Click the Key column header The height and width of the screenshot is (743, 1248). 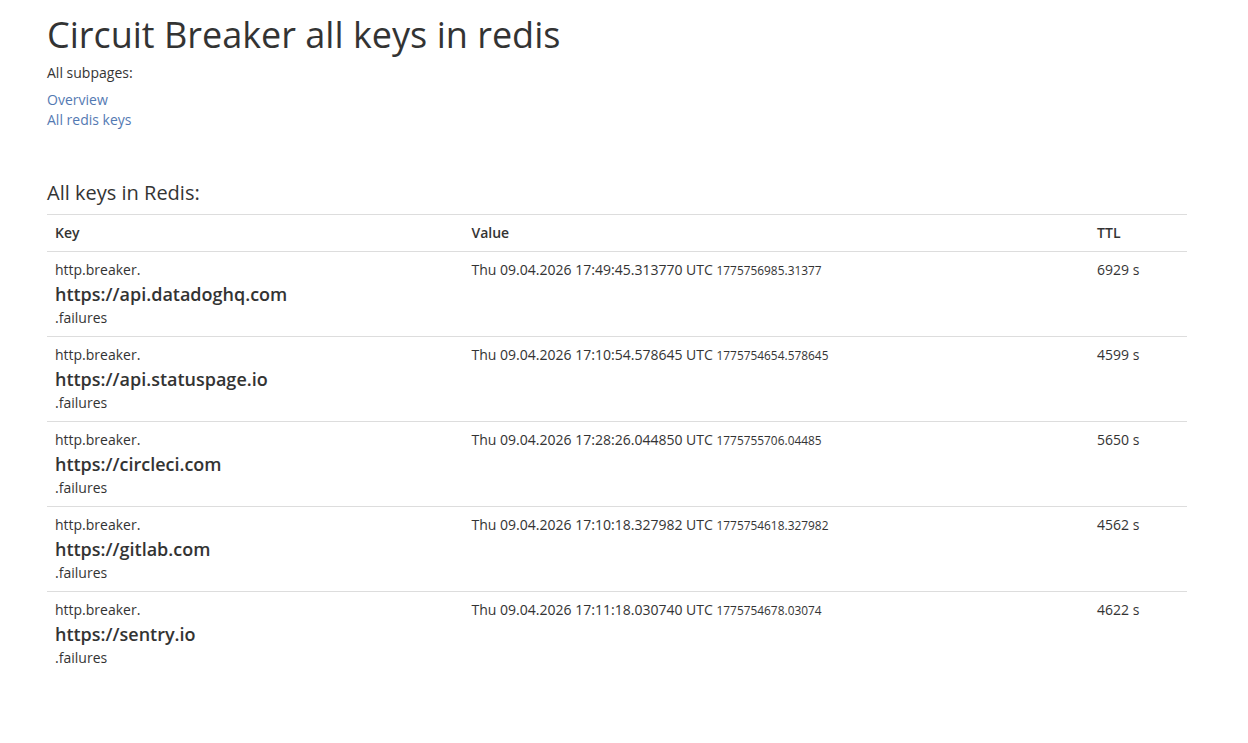(x=67, y=233)
